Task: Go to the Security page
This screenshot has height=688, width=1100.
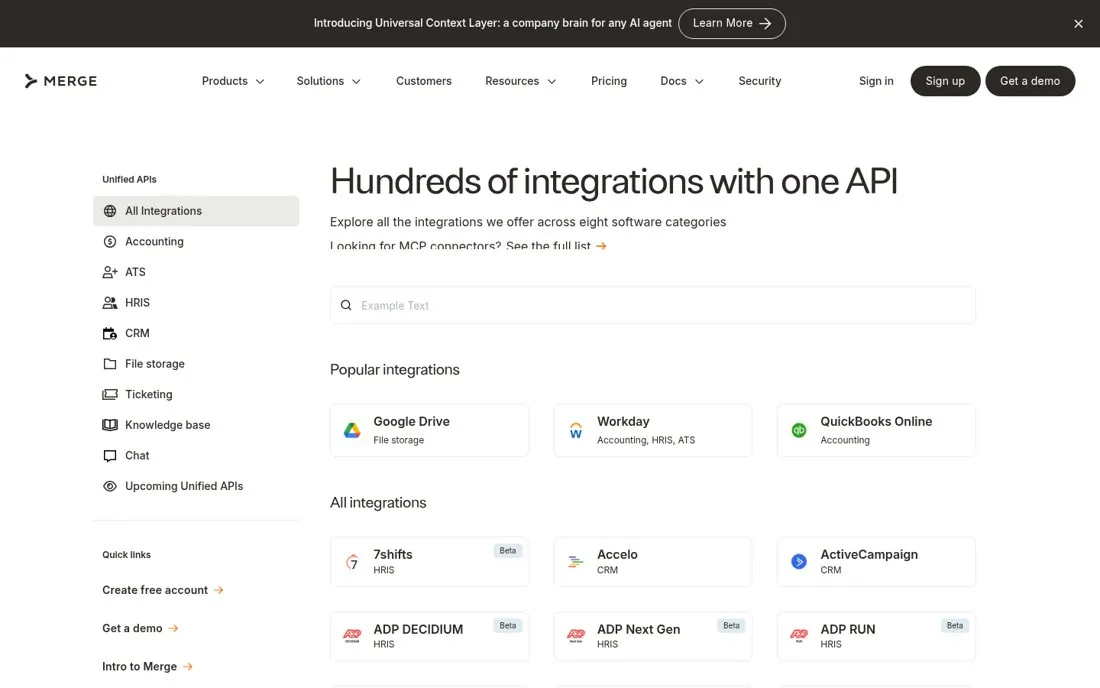Action: pos(760,81)
